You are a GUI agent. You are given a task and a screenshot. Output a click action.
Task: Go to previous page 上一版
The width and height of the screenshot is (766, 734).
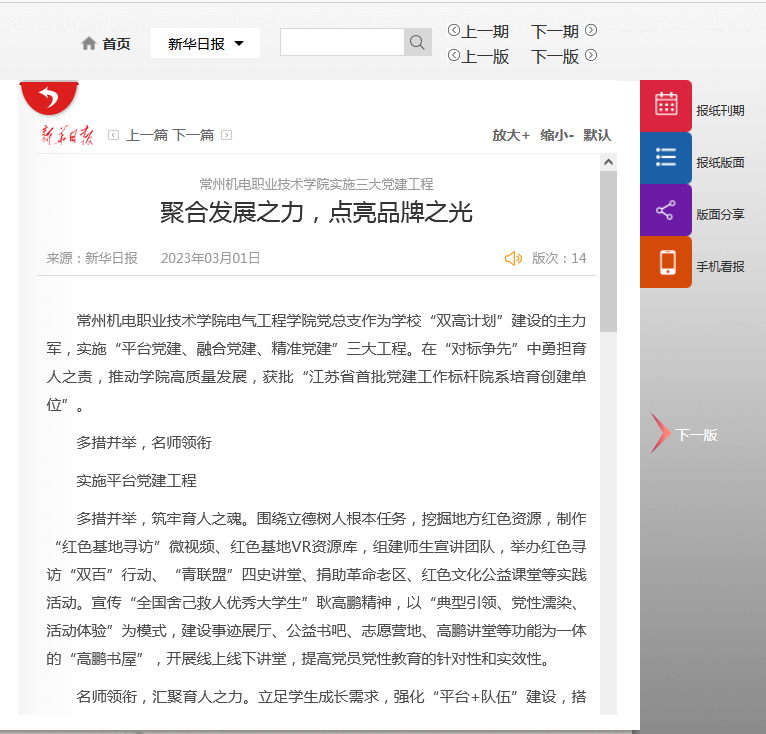(x=479, y=57)
